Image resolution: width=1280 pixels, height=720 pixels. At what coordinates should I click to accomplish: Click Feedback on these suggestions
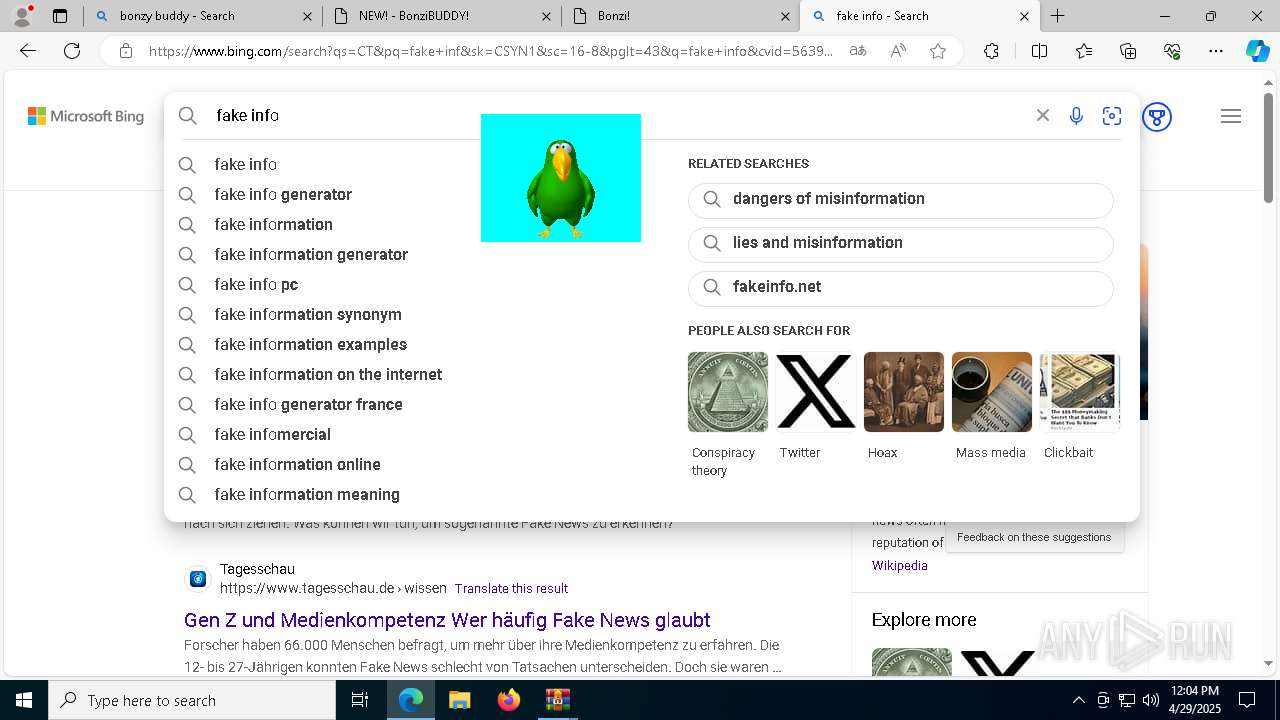pos(1034,537)
